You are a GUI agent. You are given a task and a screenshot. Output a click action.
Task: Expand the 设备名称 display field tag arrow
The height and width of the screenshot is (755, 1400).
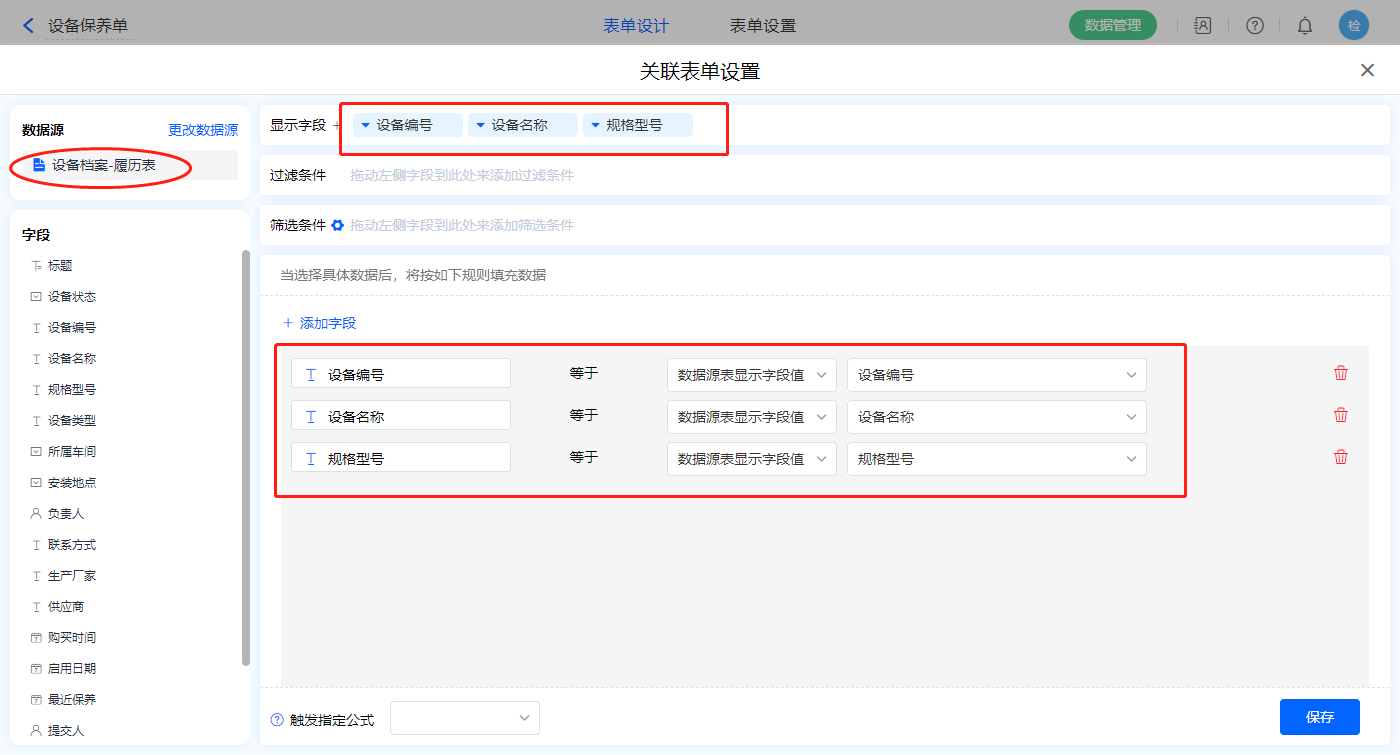(x=481, y=125)
